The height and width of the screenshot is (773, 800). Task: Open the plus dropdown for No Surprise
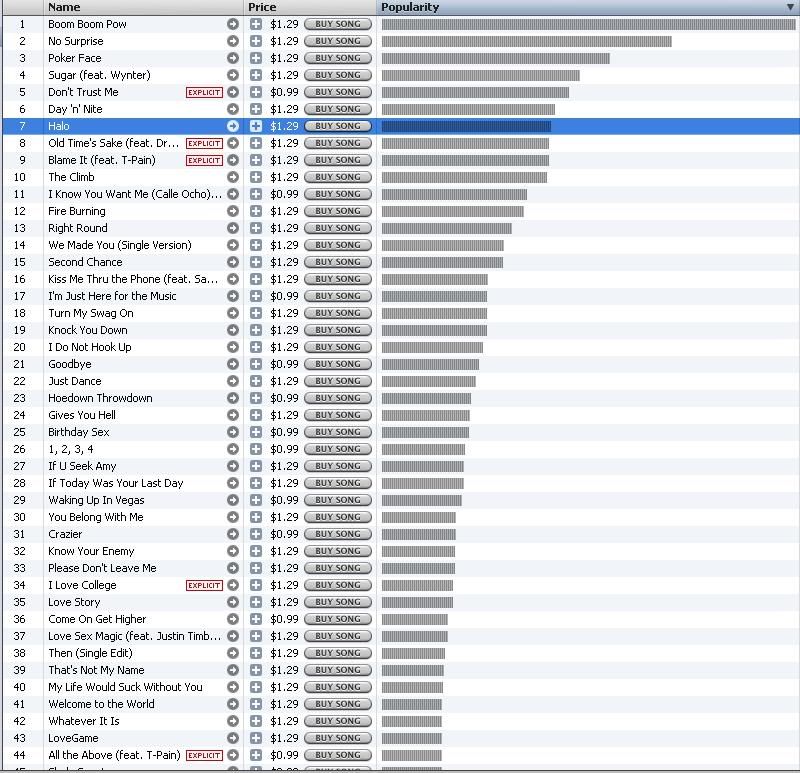256,41
